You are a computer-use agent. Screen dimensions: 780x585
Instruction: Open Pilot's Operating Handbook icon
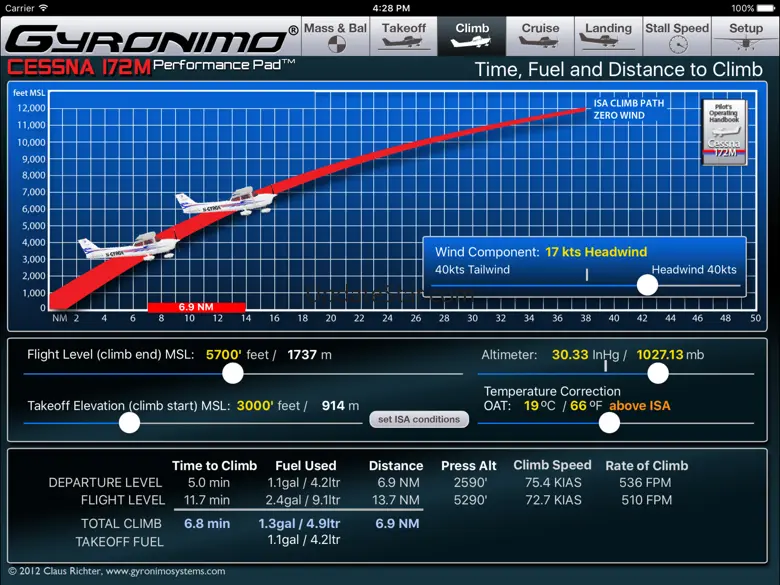[723, 132]
